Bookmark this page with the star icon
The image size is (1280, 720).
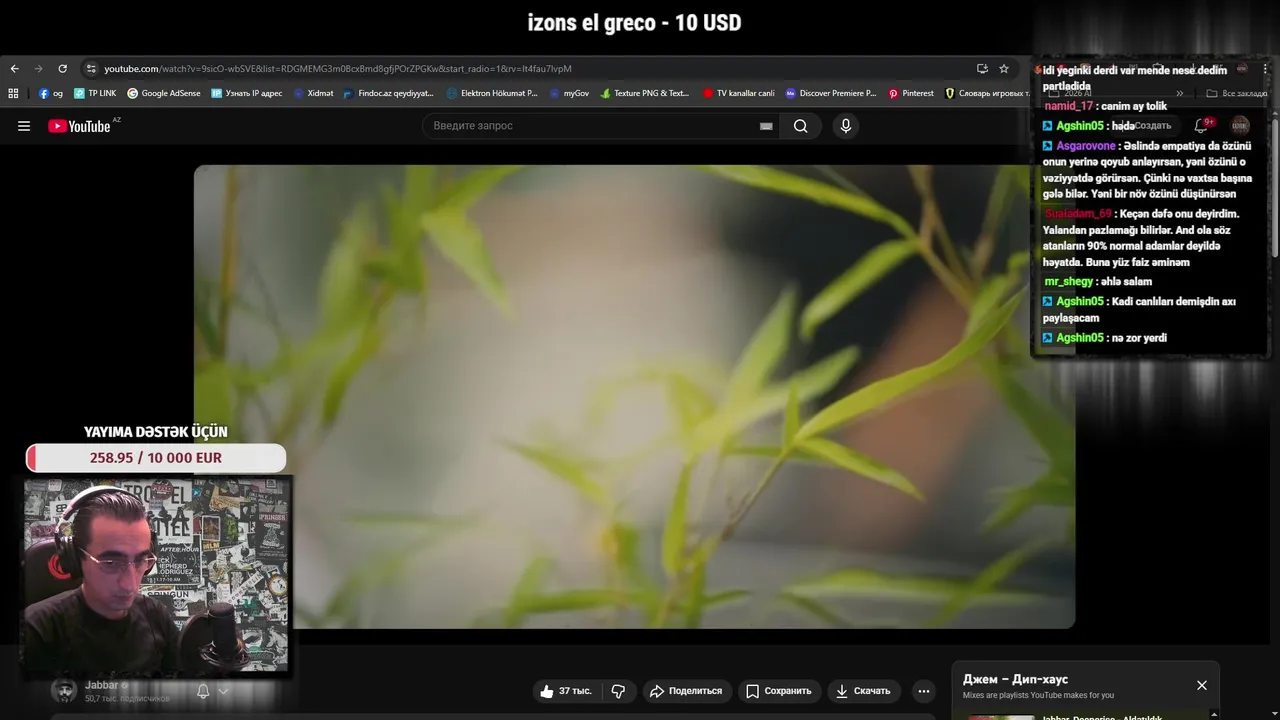(x=1004, y=69)
